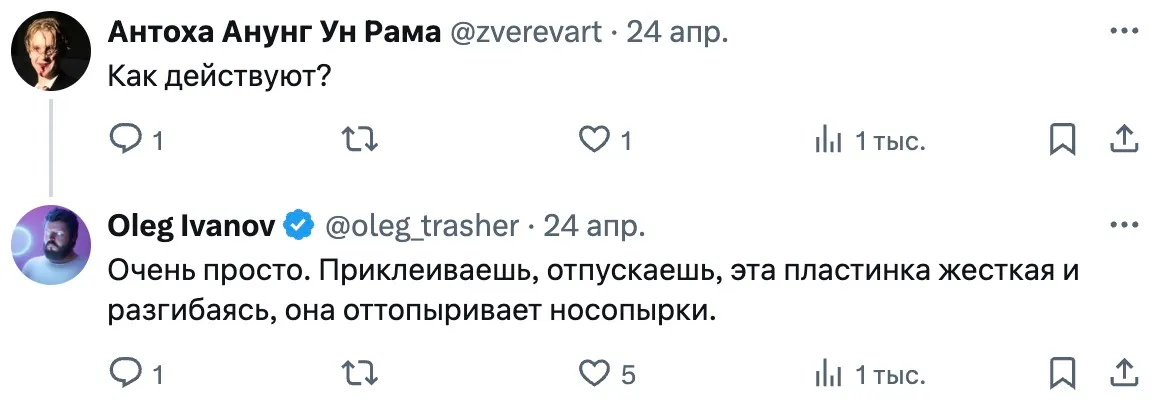This screenshot has height=410, width=1168.
Task: Like Антоха's "Как действуют?" tweet
Action: coord(596,140)
